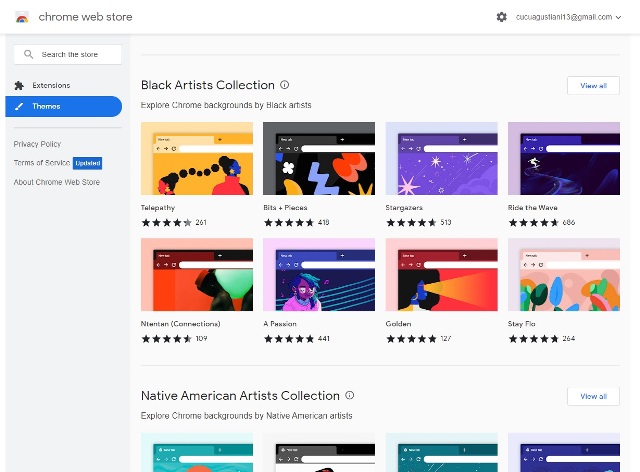The image size is (640, 472).
Task: Open the Stay Flo theme thumbnail
Action: (x=564, y=274)
